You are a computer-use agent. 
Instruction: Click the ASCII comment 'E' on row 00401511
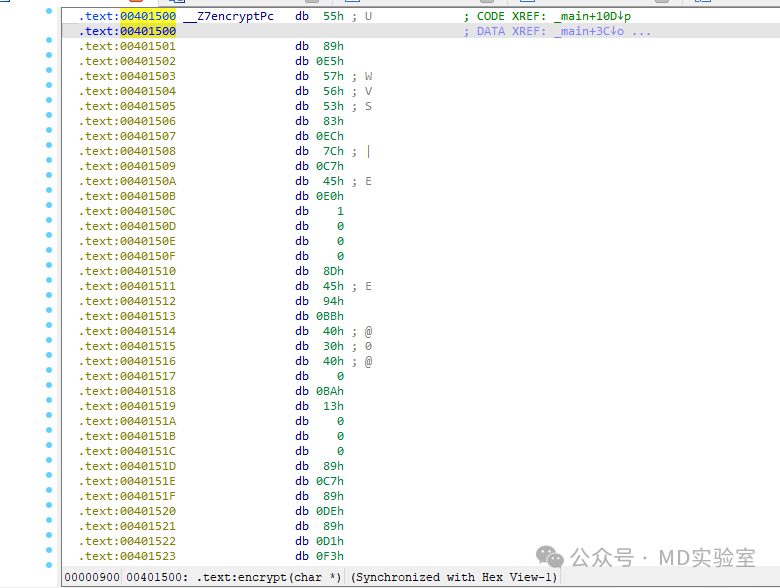[368, 287]
